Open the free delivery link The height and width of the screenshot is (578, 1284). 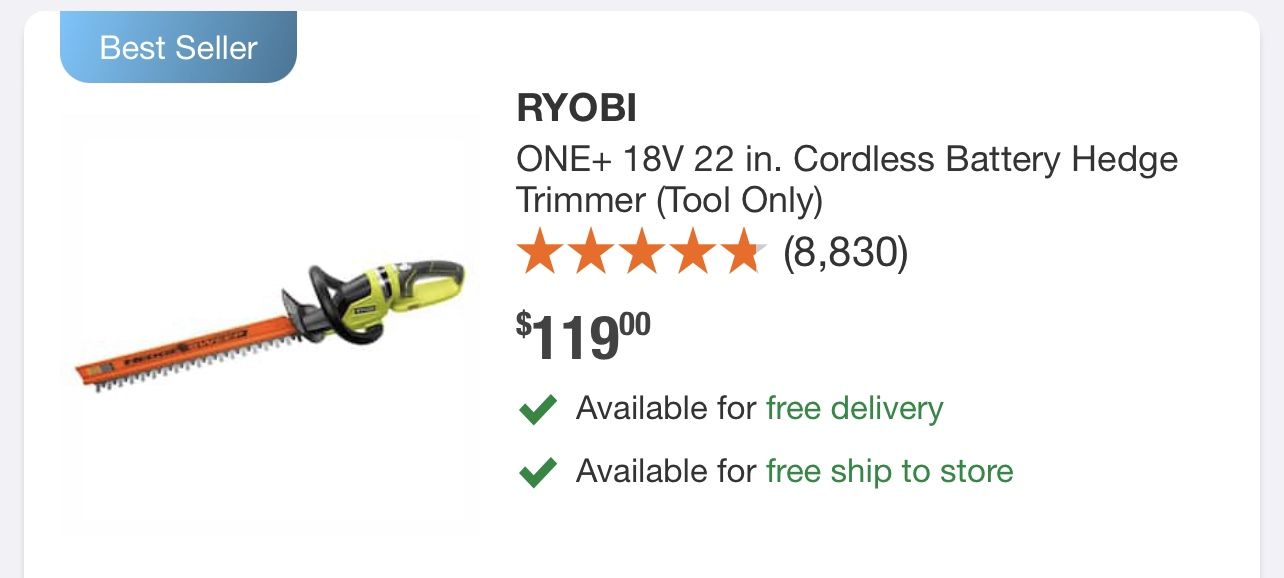point(853,408)
